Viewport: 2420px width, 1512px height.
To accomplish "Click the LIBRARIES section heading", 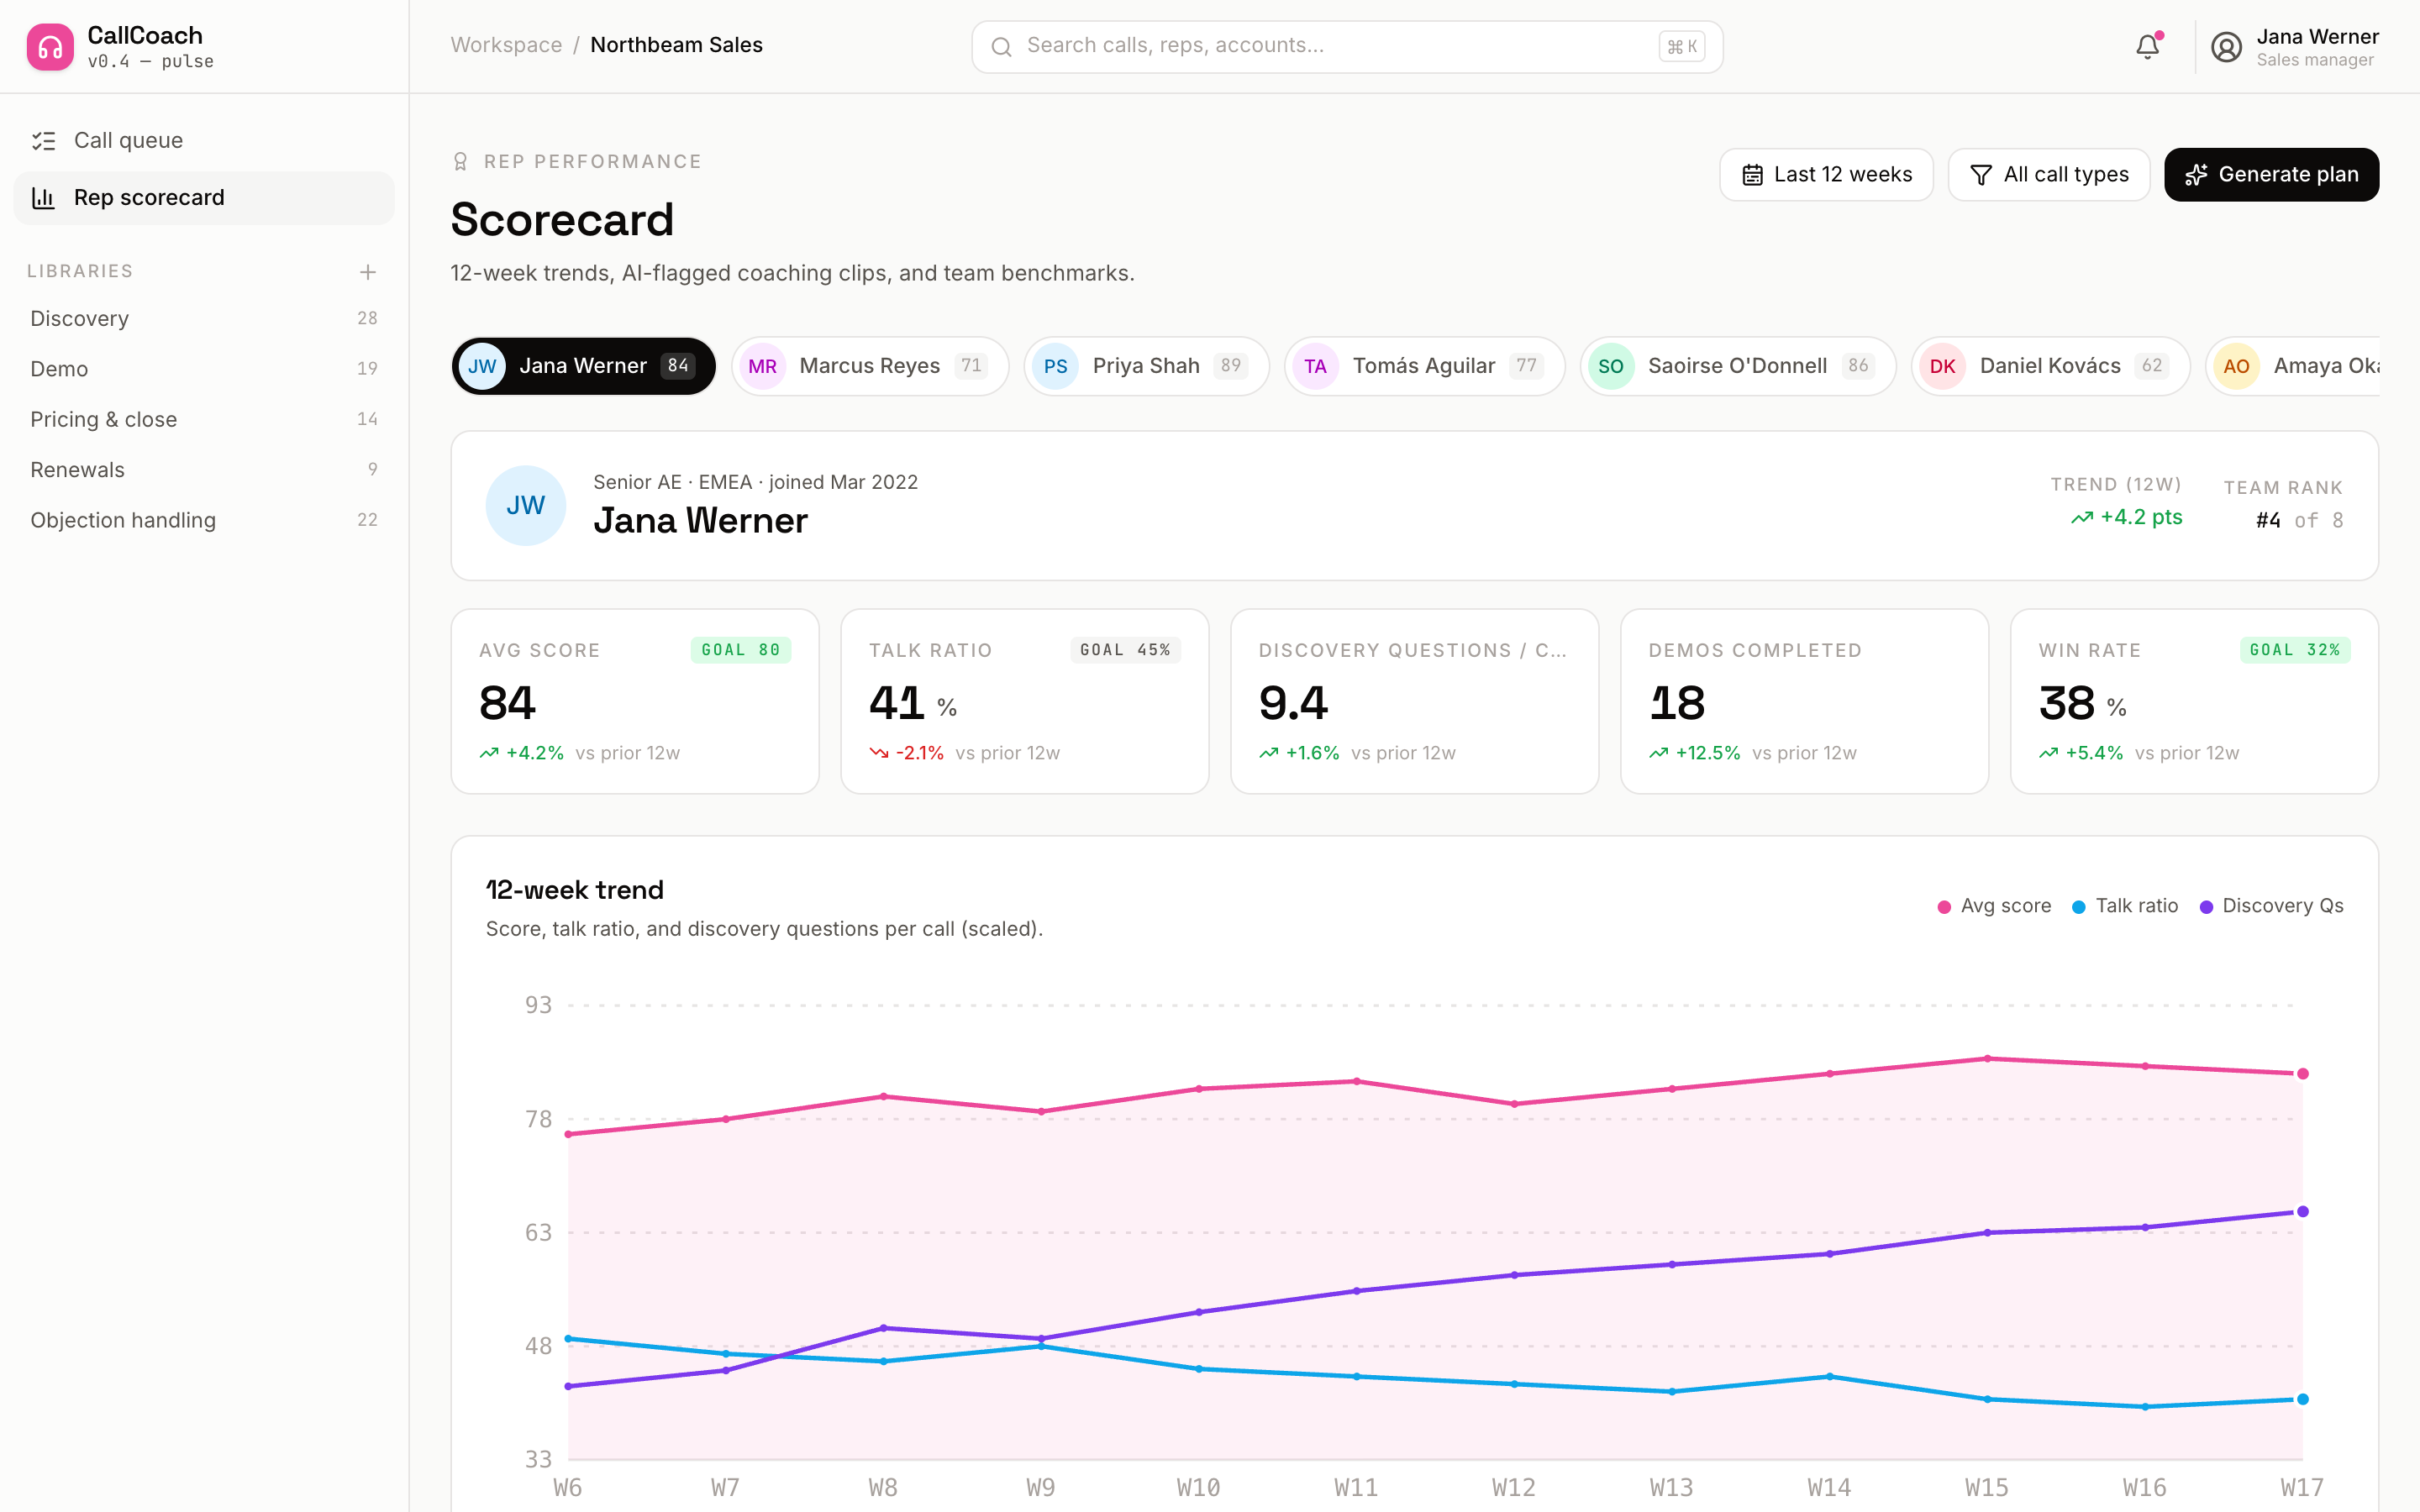I will coord(80,272).
